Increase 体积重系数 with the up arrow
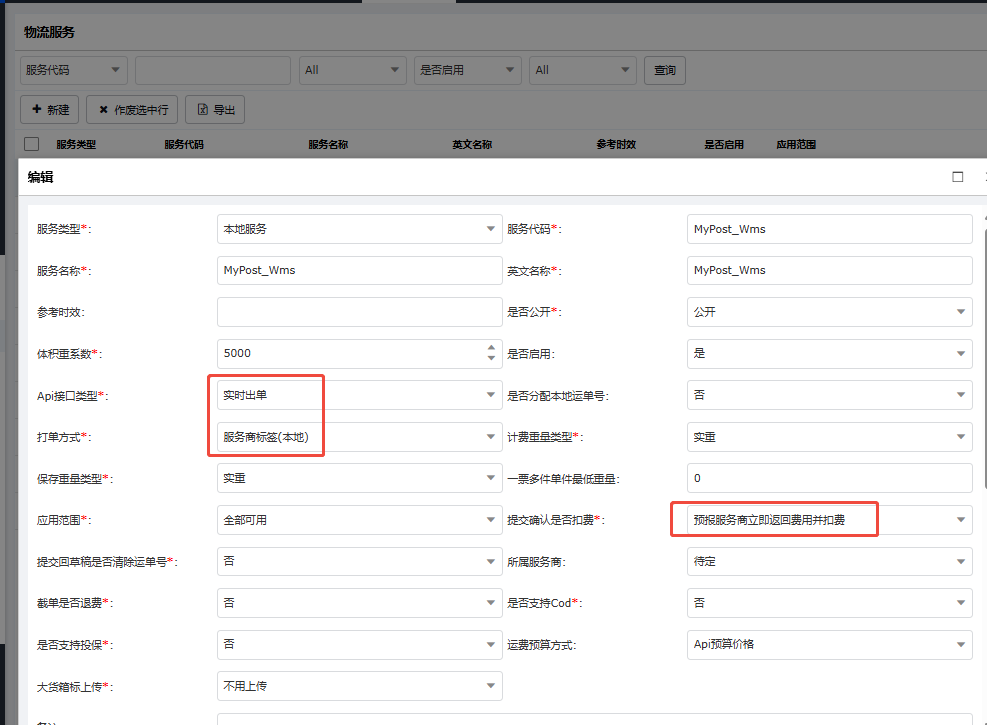The image size is (987, 725). coord(491,347)
